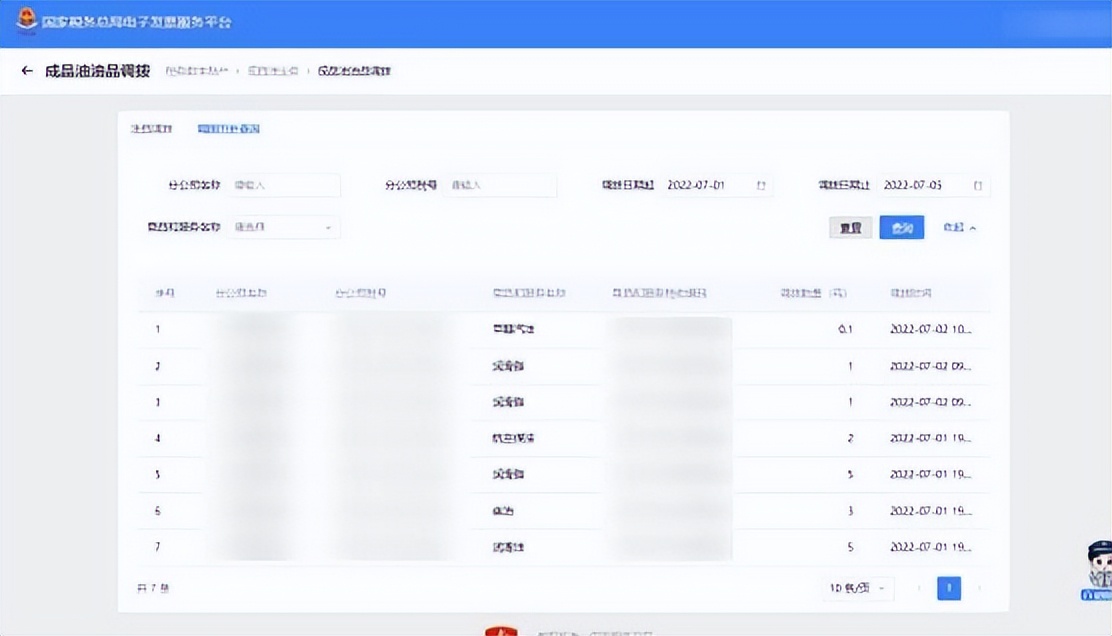
Task: Switch to the first tab above the filters
Action: [x=151, y=129]
